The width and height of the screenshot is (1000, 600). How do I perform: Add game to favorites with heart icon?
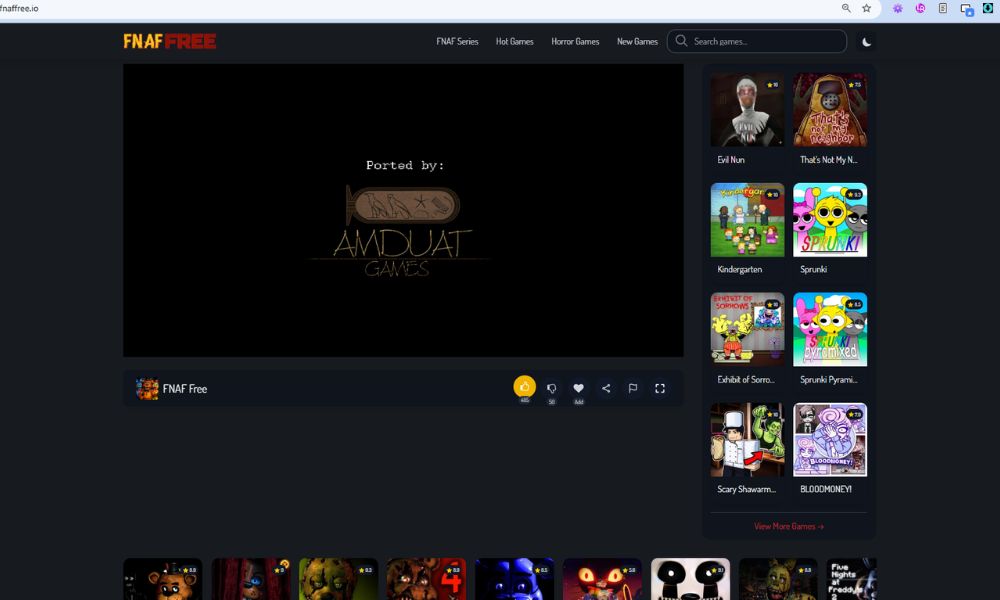click(578, 388)
